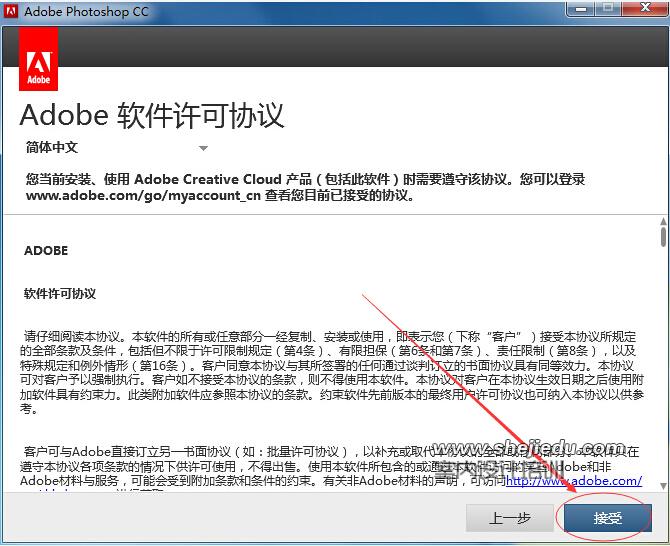Click the heading 'Adobe 软件许可协议'
Viewport: 670px width, 546px height.
[x=152, y=115]
